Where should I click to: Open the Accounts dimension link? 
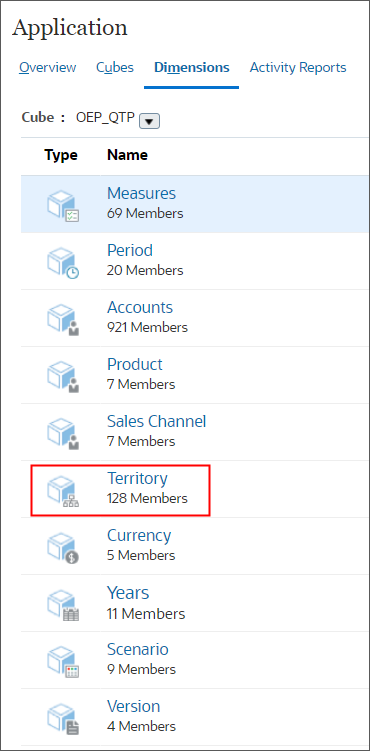pyautogui.click(x=140, y=307)
